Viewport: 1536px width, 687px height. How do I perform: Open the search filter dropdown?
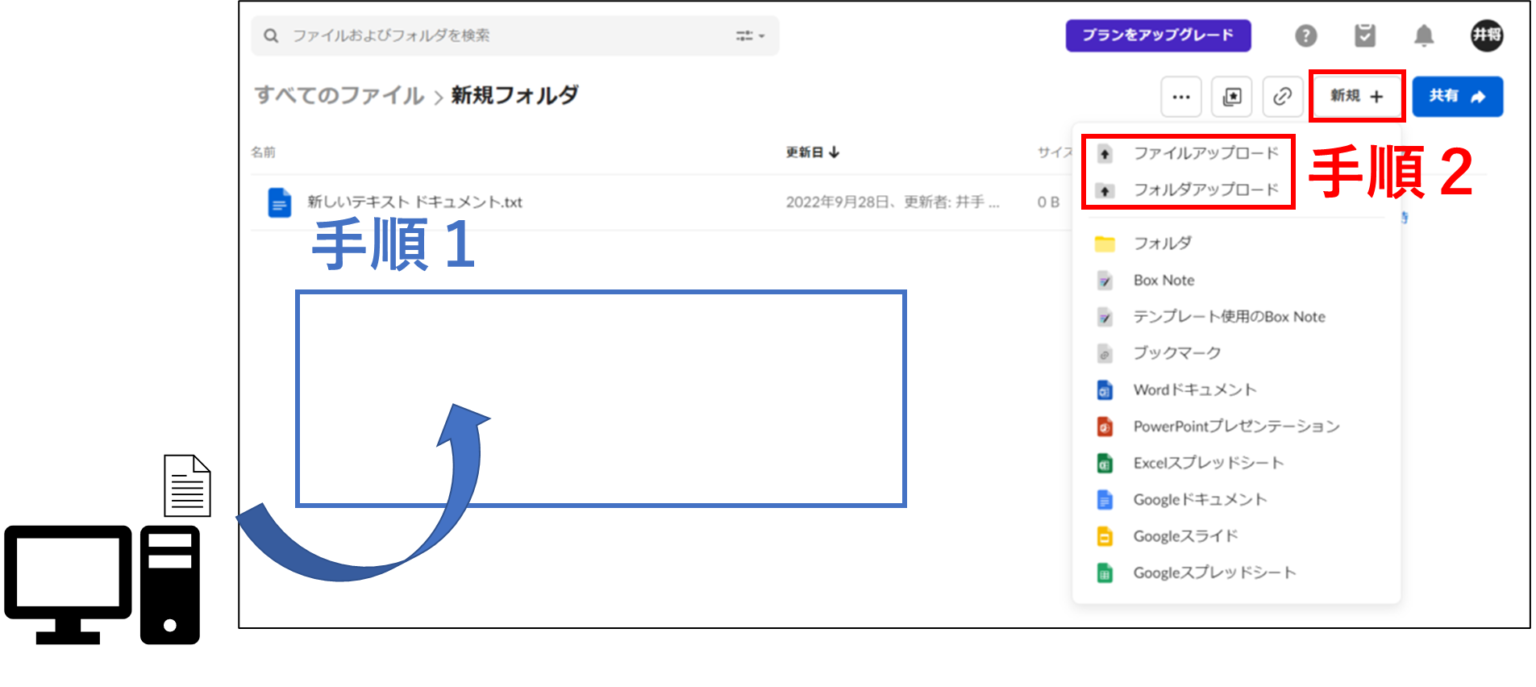[x=751, y=35]
